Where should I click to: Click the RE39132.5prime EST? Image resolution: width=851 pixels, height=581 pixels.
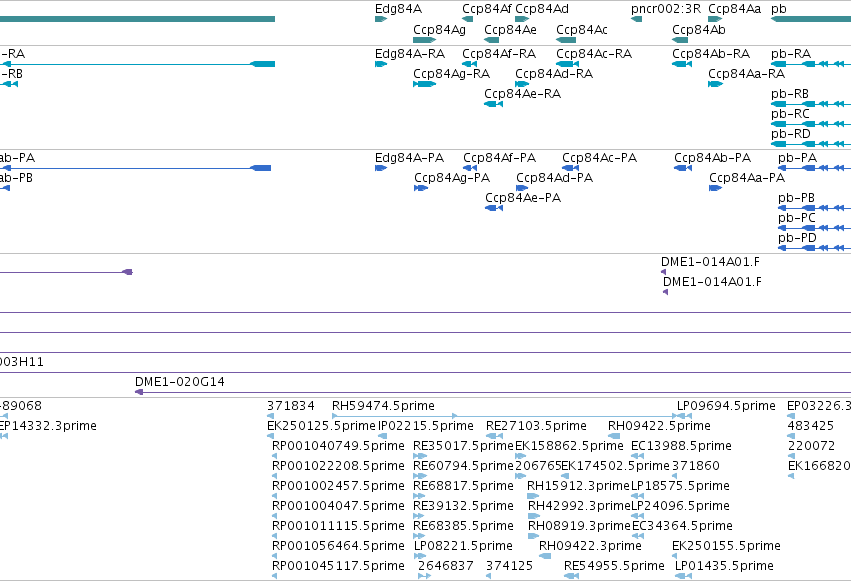tap(420, 517)
